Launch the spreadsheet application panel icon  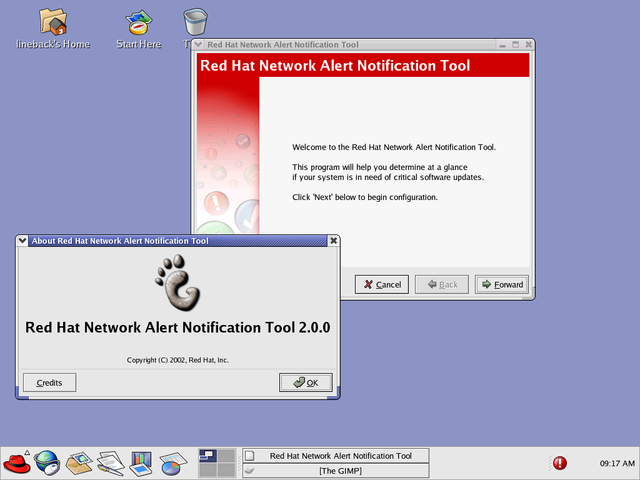(x=172, y=463)
